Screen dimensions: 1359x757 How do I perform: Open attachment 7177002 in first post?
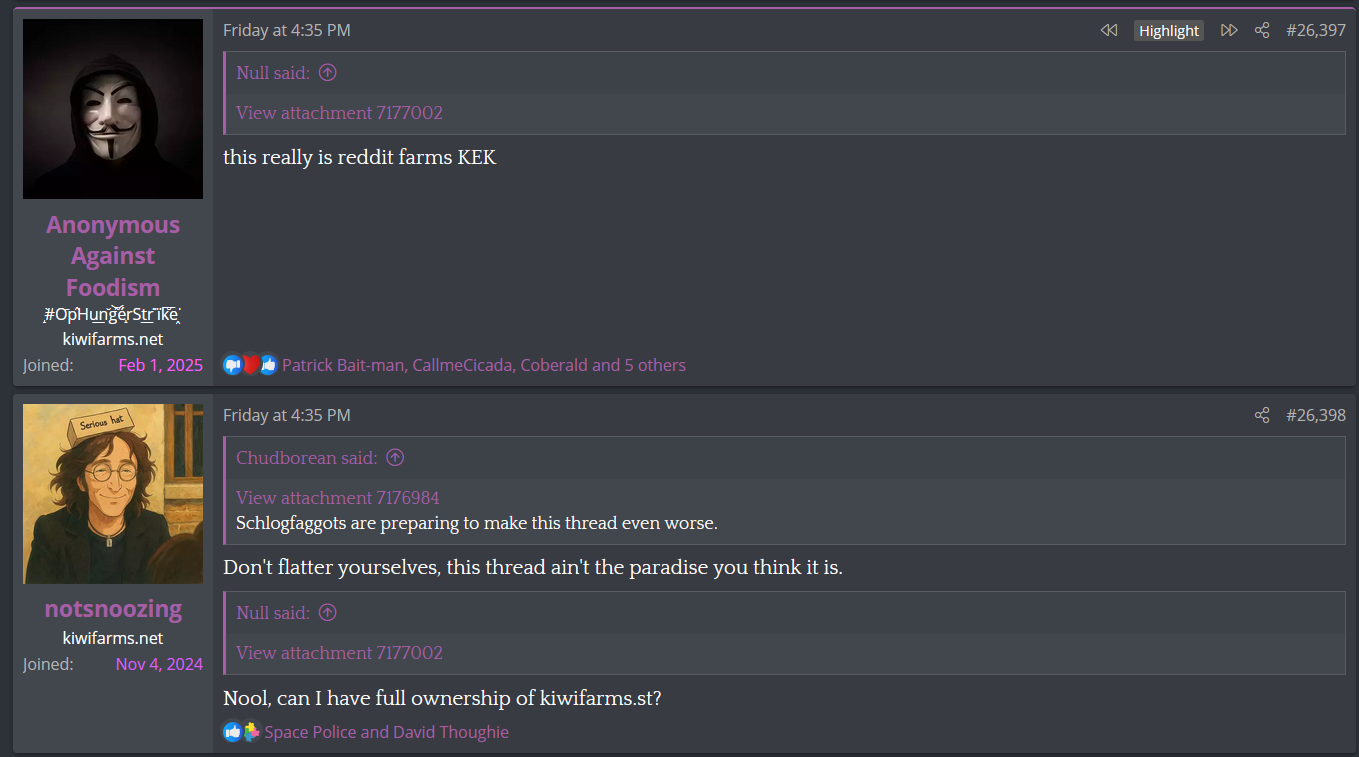click(x=339, y=113)
